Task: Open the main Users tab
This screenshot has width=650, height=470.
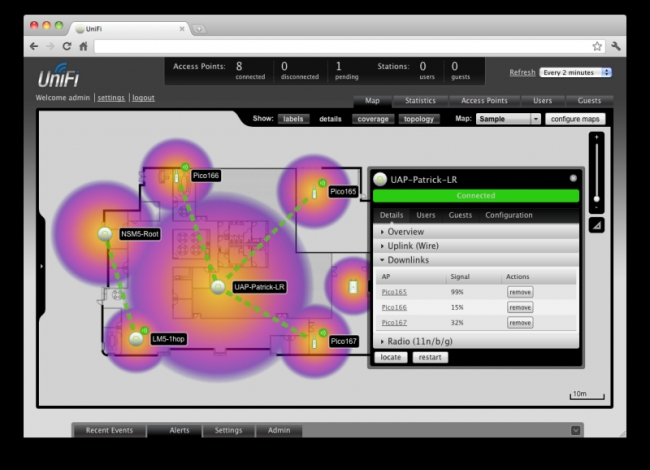Action: click(542, 101)
